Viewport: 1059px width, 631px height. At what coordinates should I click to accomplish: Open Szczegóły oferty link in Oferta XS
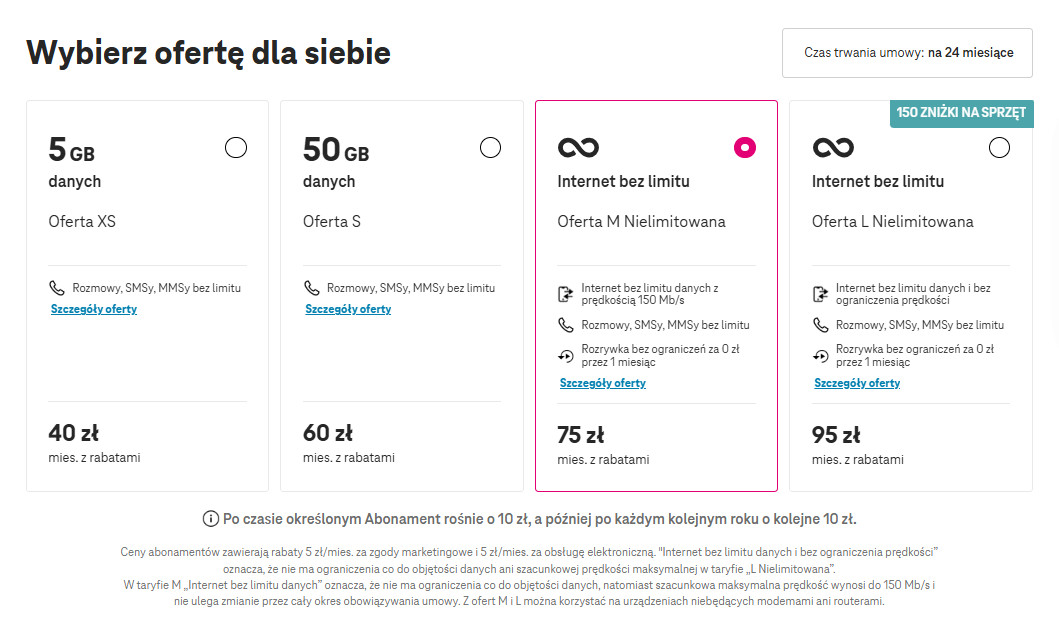tap(94, 309)
